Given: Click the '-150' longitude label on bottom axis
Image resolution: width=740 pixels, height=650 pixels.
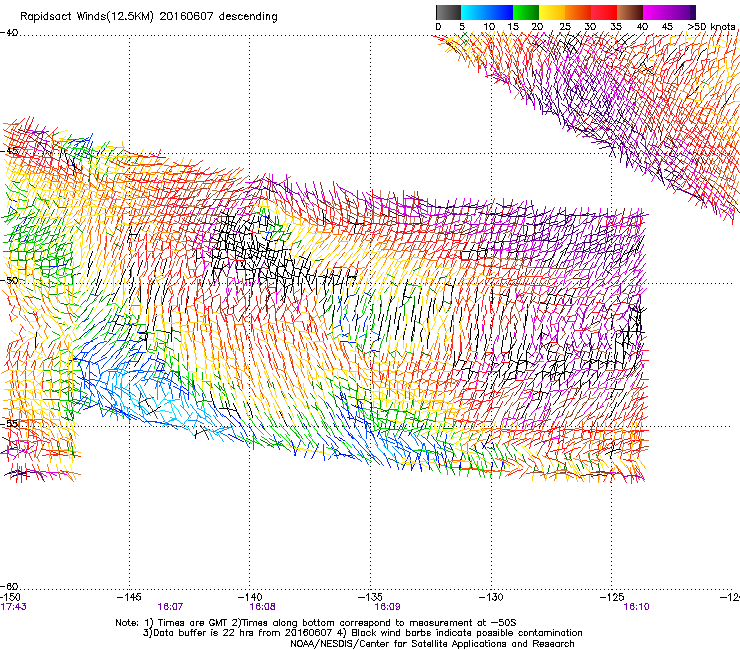Looking at the screenshot, I should coord(10,597).
